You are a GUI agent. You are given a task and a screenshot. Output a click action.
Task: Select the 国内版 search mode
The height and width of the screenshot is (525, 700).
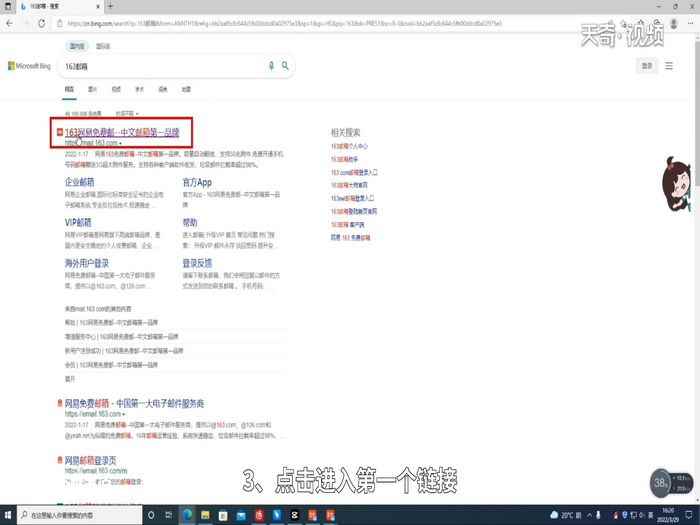click(77, 46)
